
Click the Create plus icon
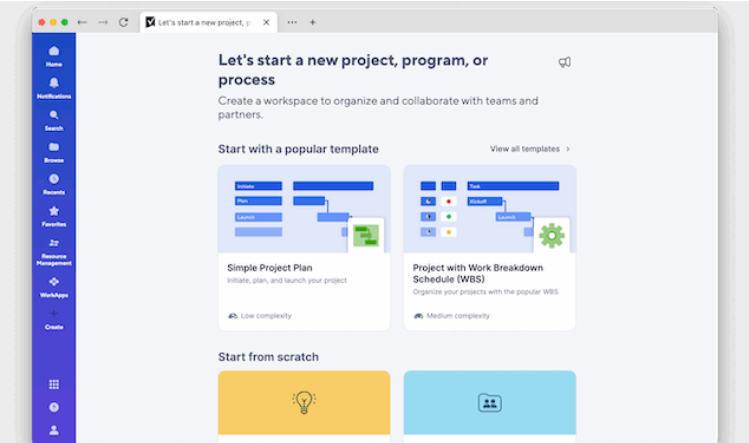pyautogui.click(x=54, y=316)
